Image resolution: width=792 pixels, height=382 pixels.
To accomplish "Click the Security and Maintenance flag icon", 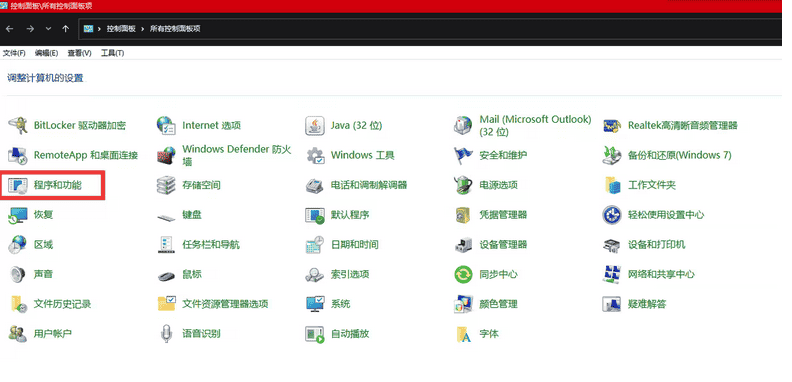I will [x=463, y=155].
